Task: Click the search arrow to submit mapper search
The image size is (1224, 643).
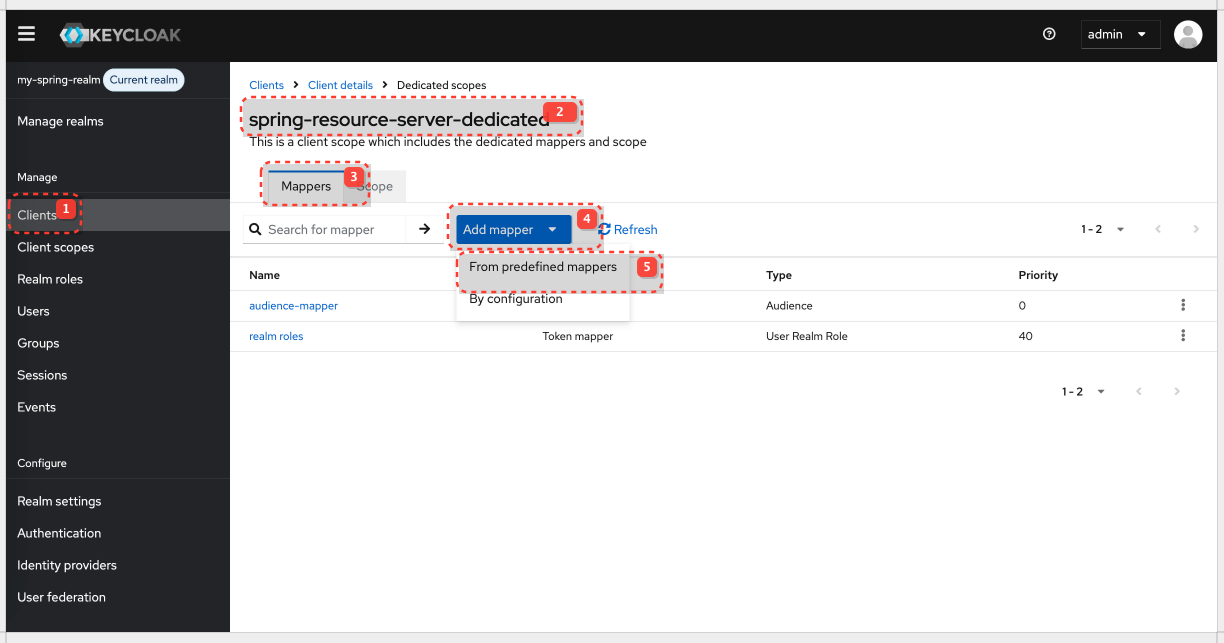Action: 424,229
